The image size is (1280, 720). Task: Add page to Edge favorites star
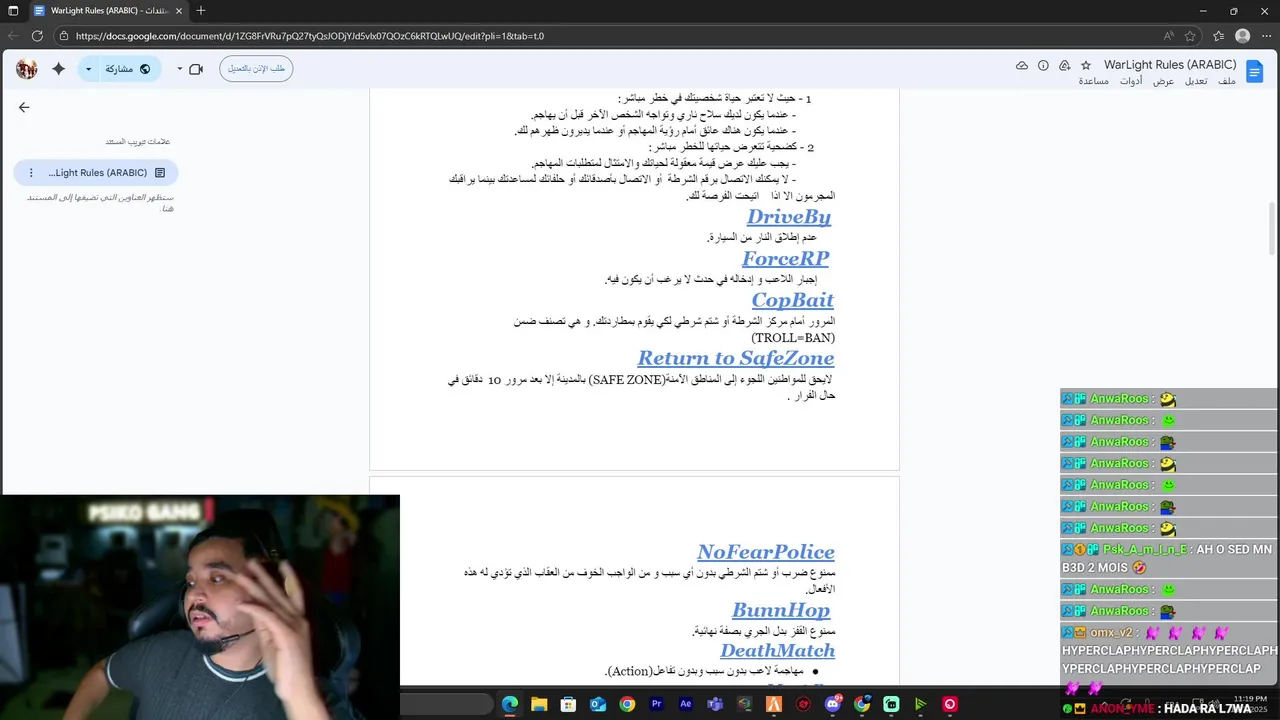1190,36
